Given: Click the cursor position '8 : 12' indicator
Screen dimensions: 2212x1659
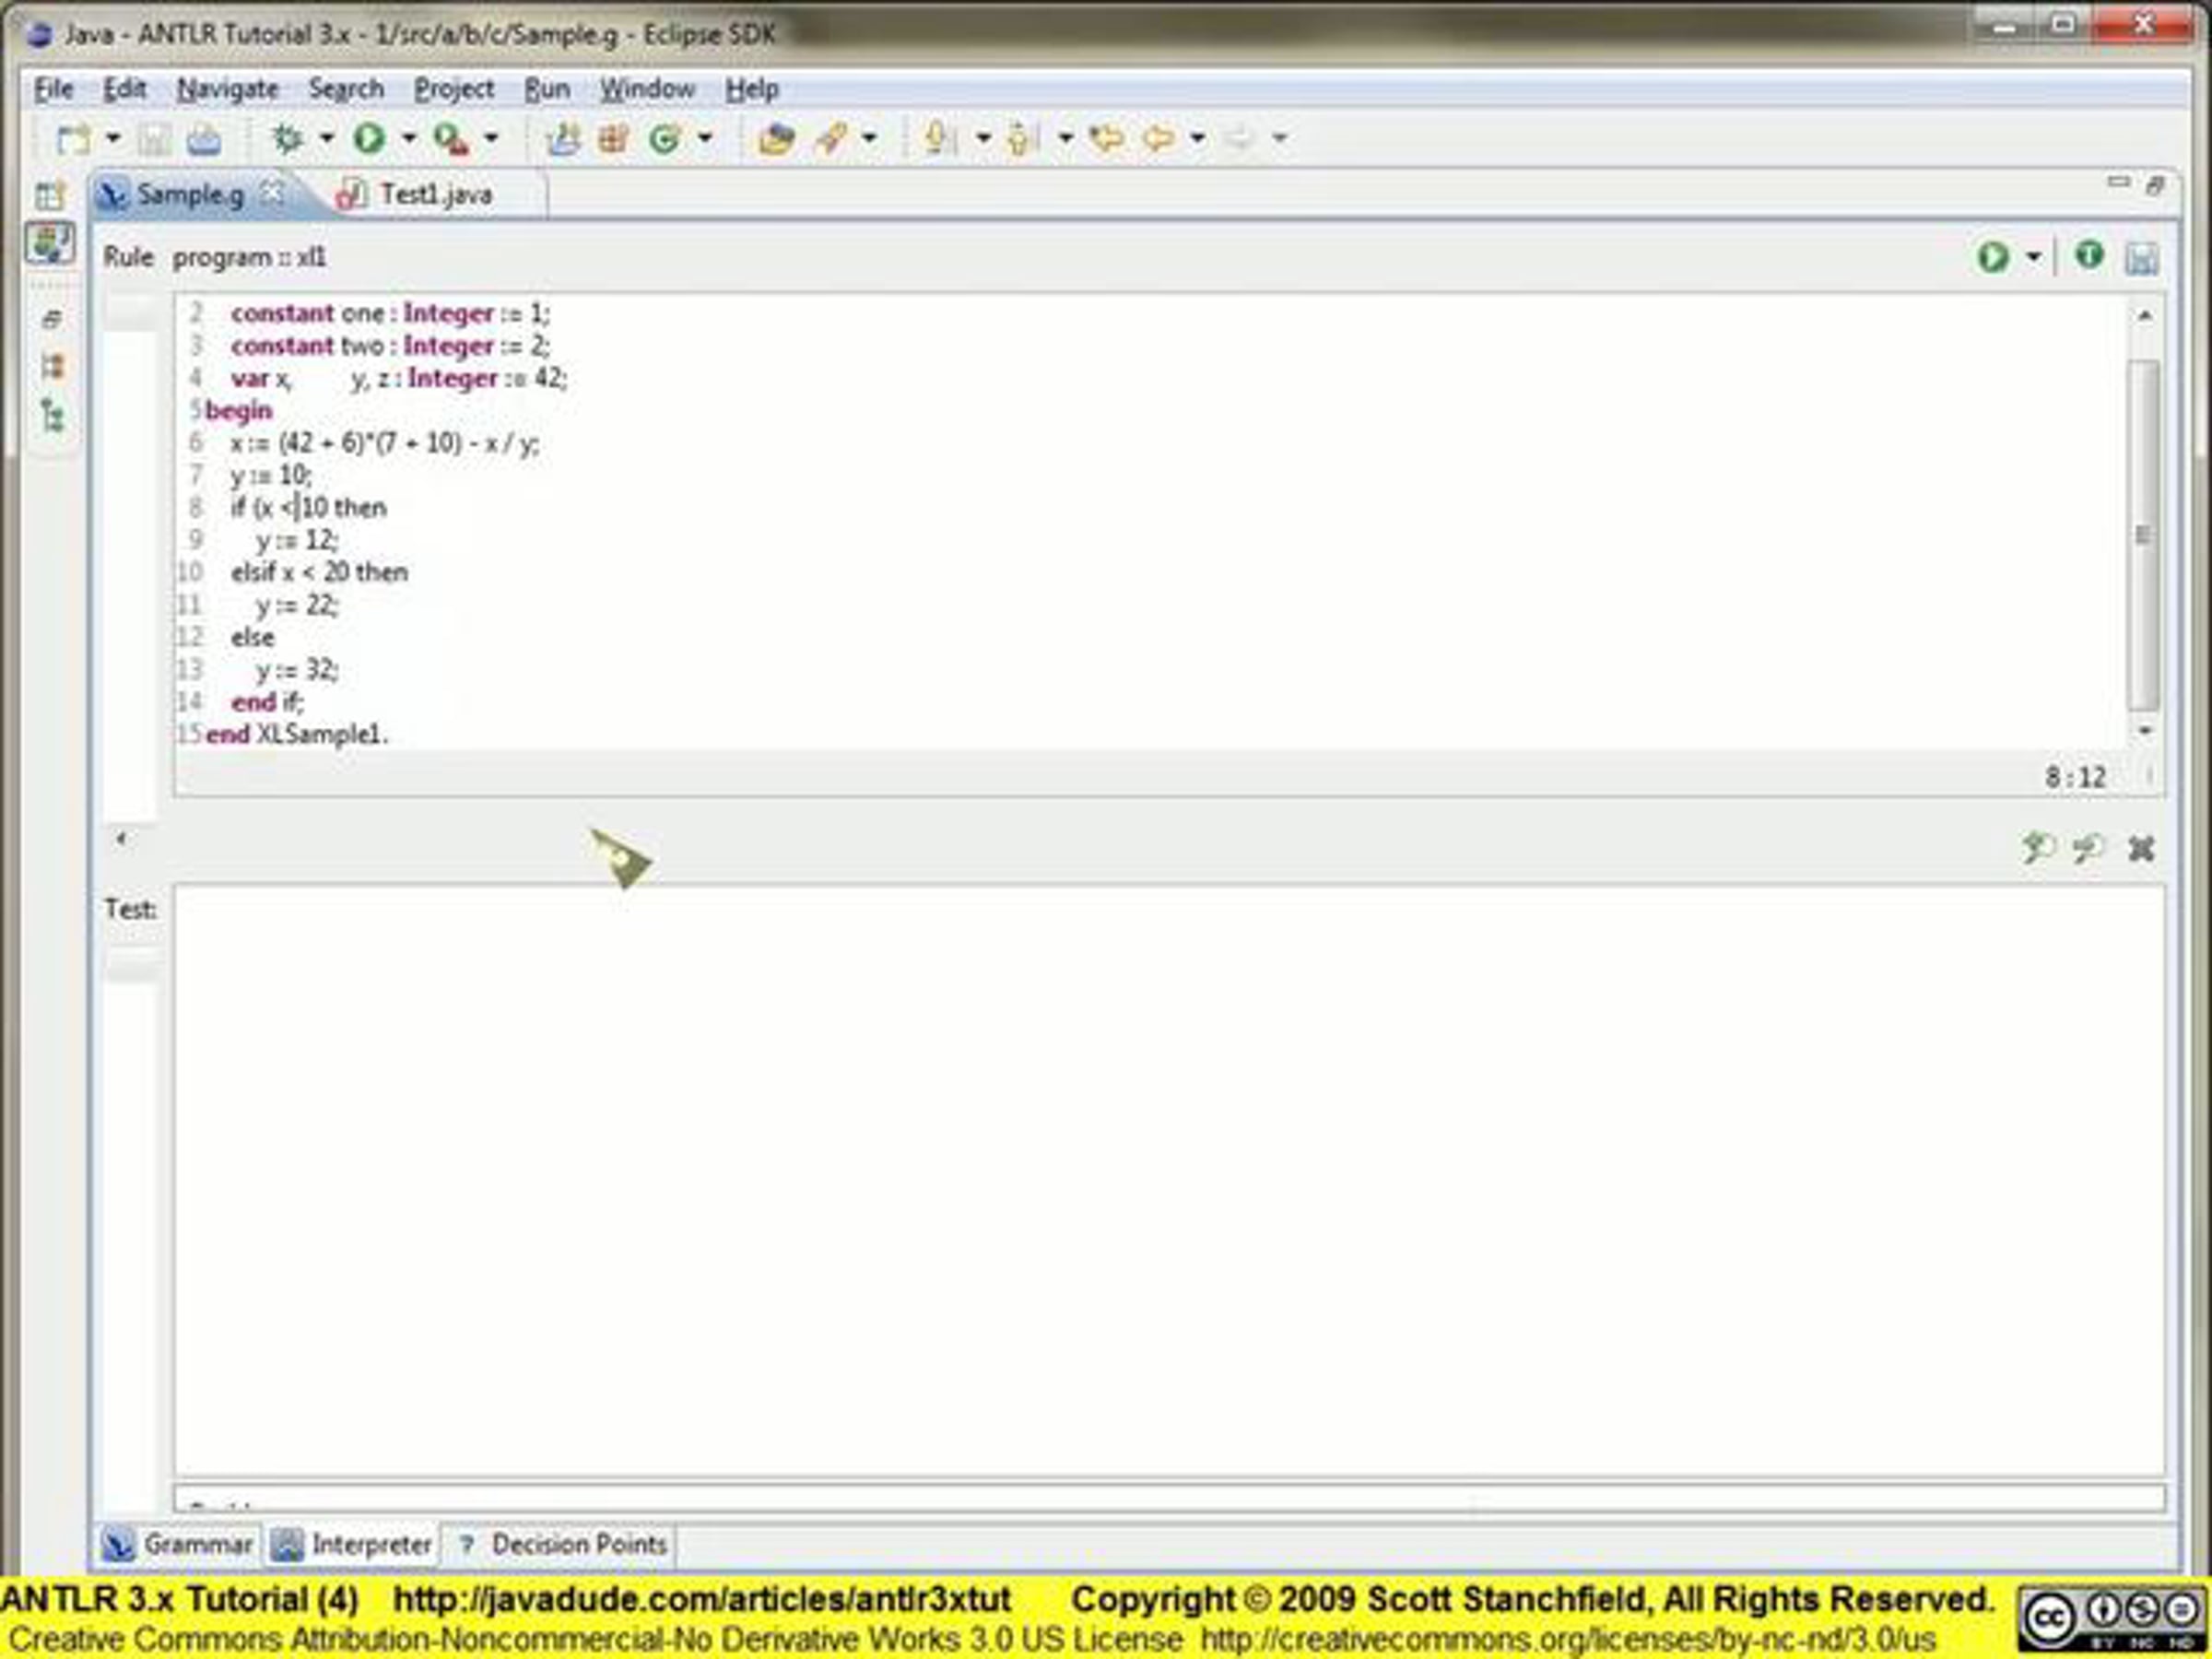Looking at the screenshot, I should click(2075, 777).
